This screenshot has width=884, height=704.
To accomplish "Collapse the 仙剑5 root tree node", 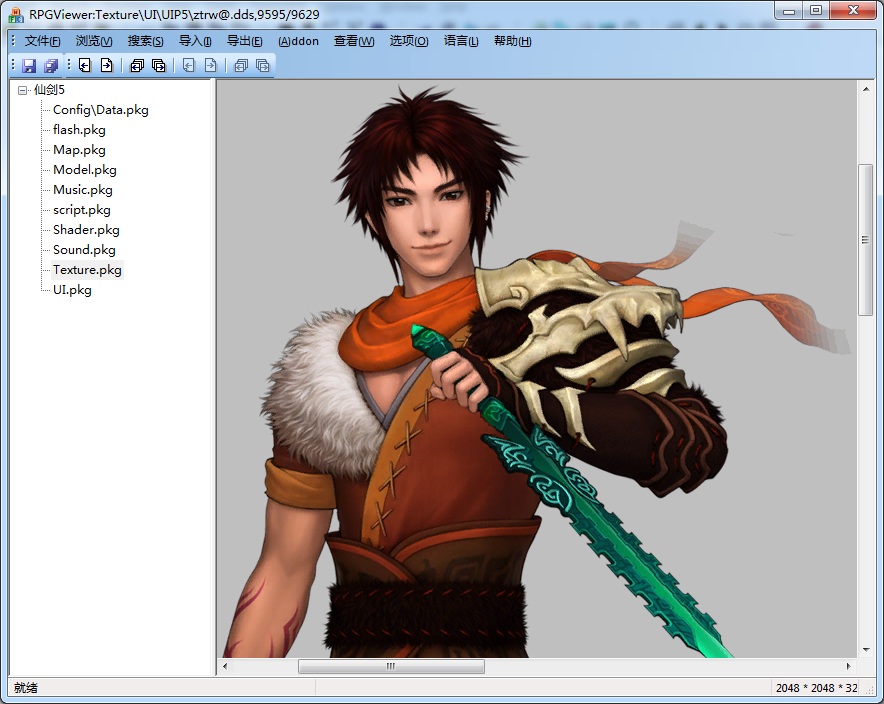I will tap(23, 90).
